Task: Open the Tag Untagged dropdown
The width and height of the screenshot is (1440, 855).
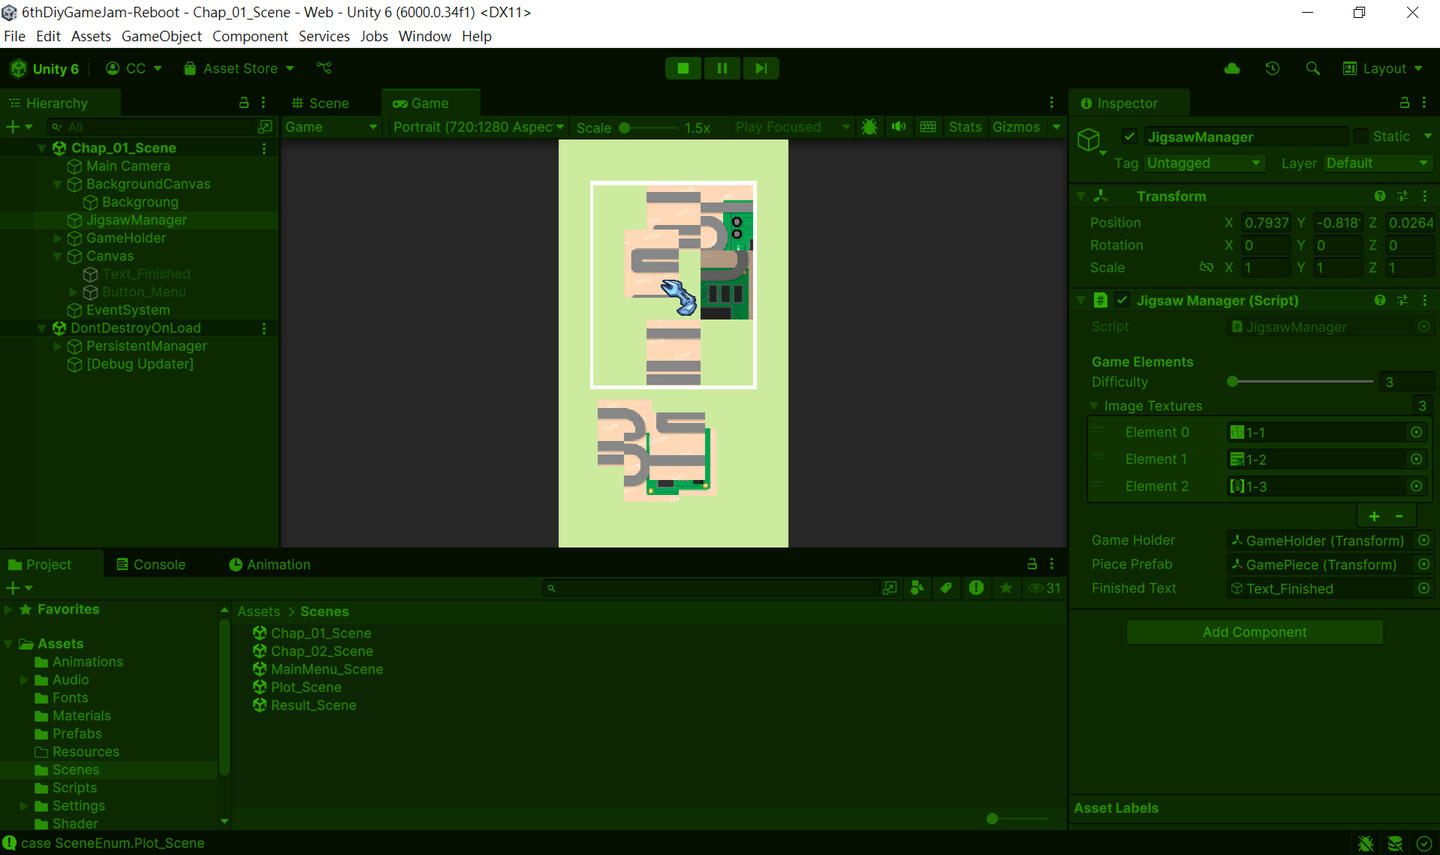Action: click(1205, 163)
